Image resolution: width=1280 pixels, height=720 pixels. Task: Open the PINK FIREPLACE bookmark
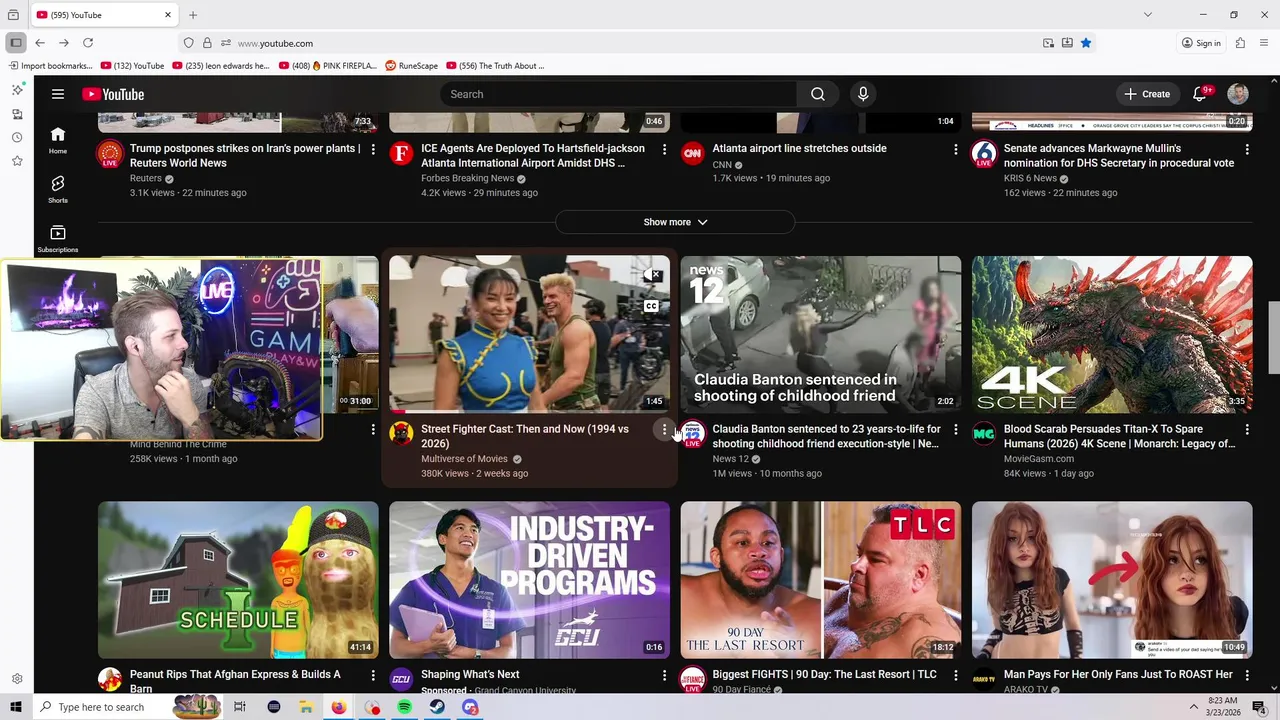pos(328,66)
